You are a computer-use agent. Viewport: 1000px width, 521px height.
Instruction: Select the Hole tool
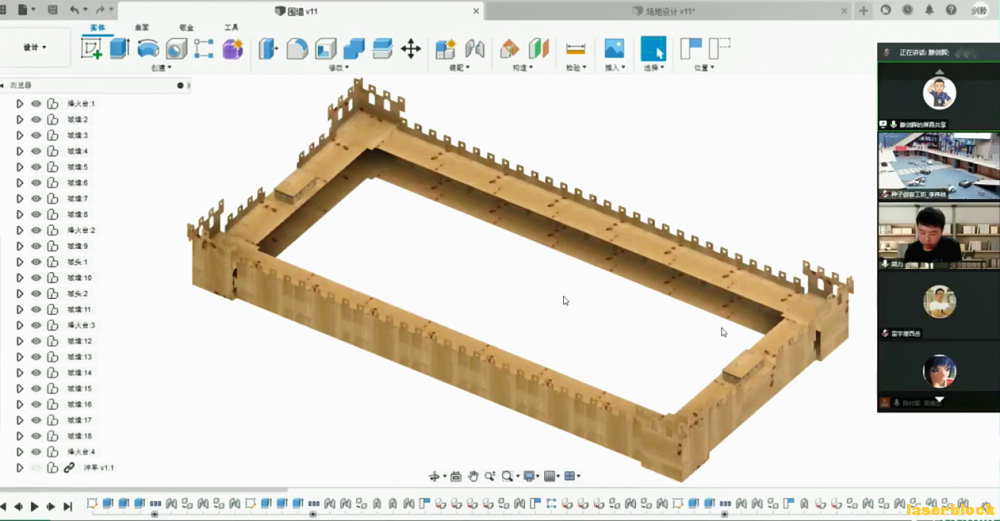pos(176,49)
